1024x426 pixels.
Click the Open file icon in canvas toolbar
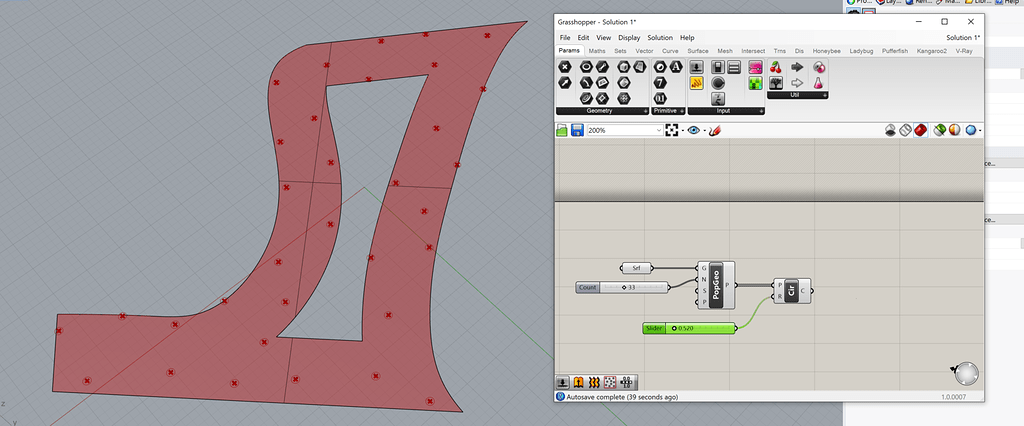coord(562,130)
